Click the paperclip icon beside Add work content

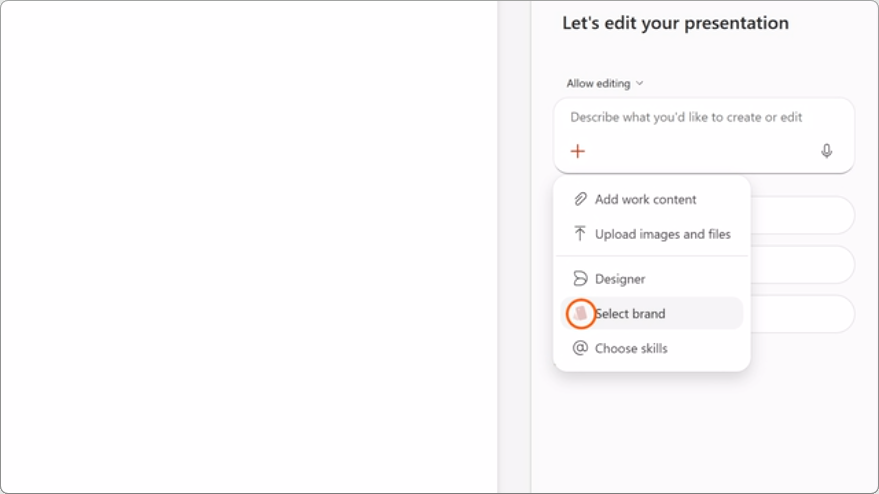tap(580, 199)
